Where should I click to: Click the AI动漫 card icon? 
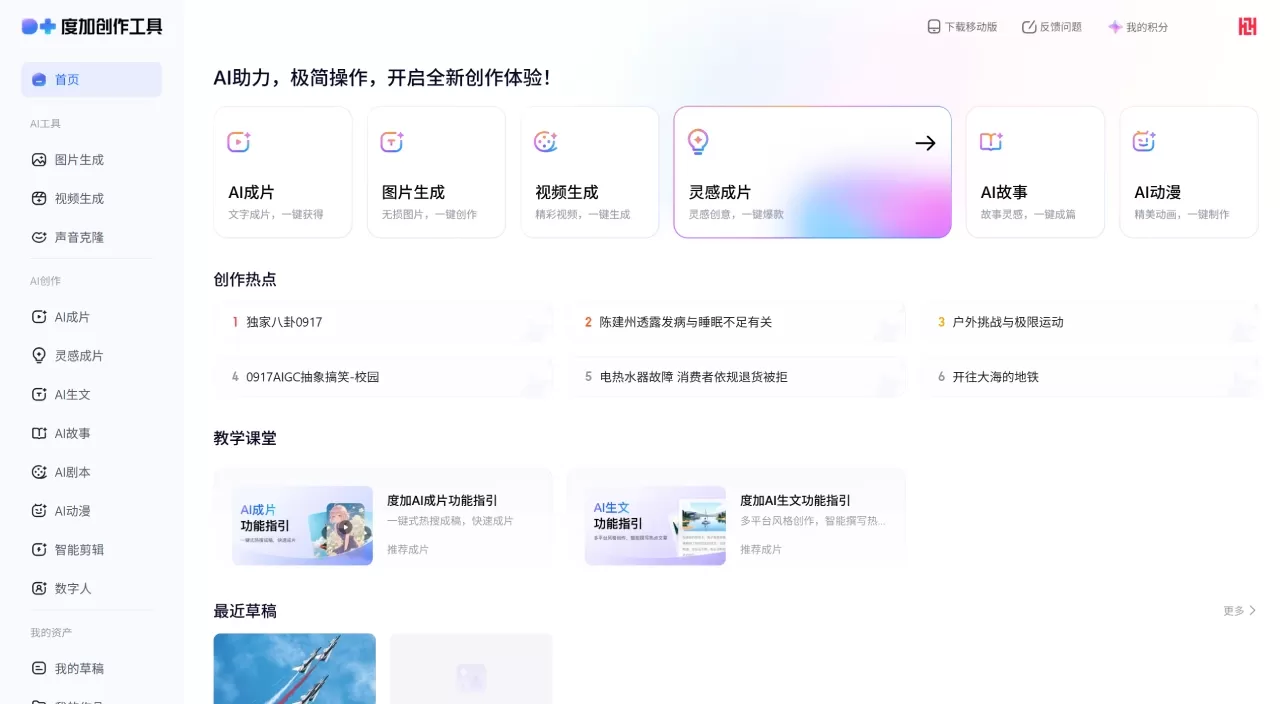[x=1144, y=142]
